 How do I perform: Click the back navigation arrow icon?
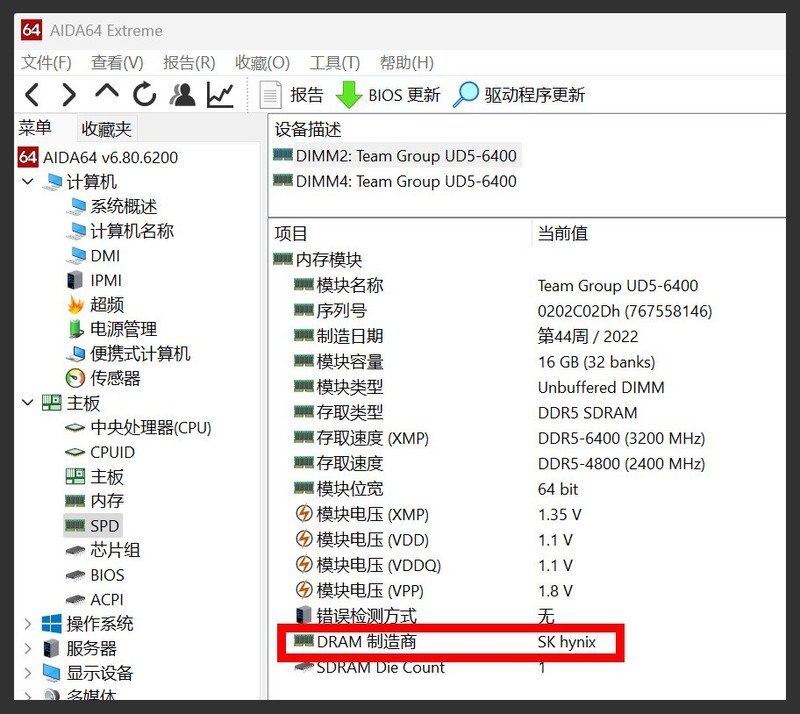pyautogui.click(x=32, y=94)
